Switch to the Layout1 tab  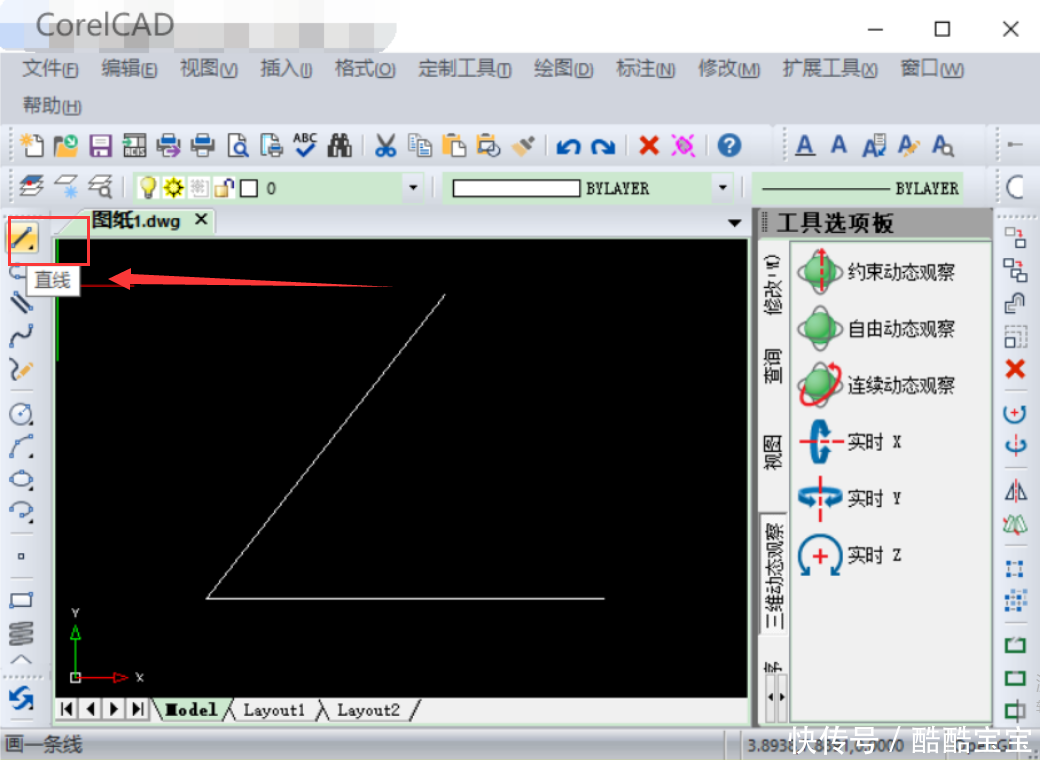coord(274,710)
